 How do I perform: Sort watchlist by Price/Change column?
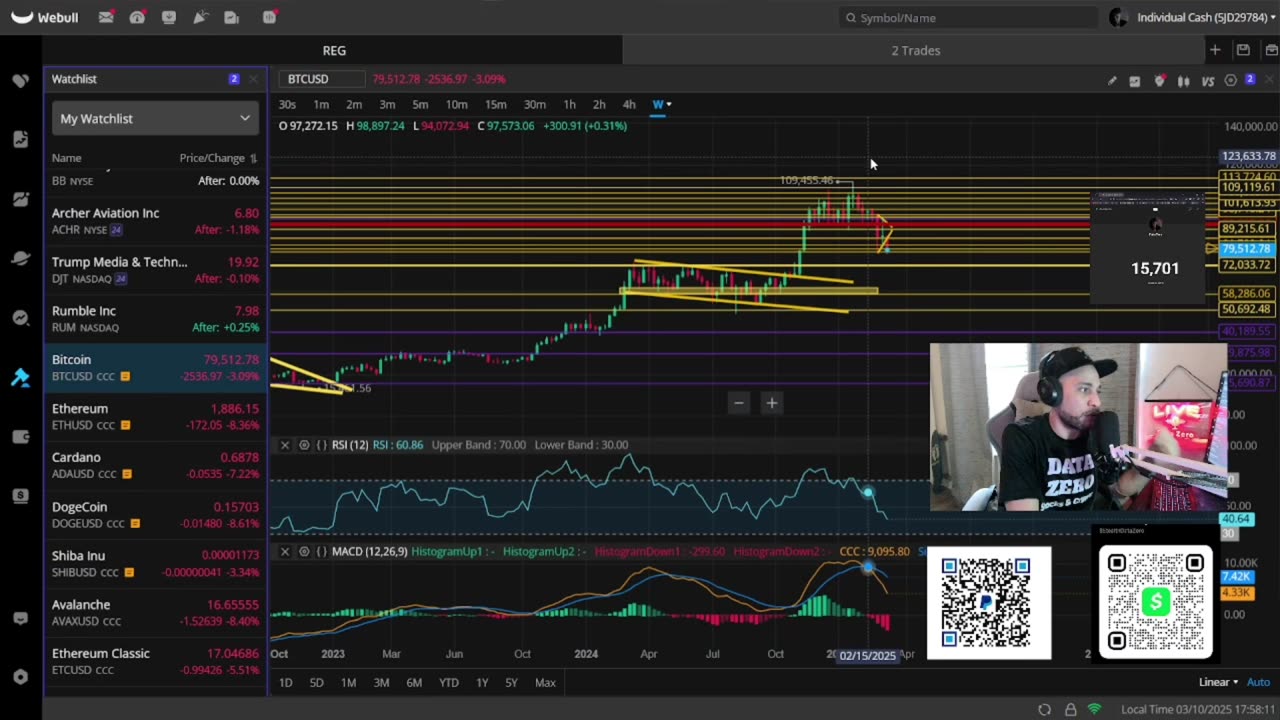pos(218,158)
